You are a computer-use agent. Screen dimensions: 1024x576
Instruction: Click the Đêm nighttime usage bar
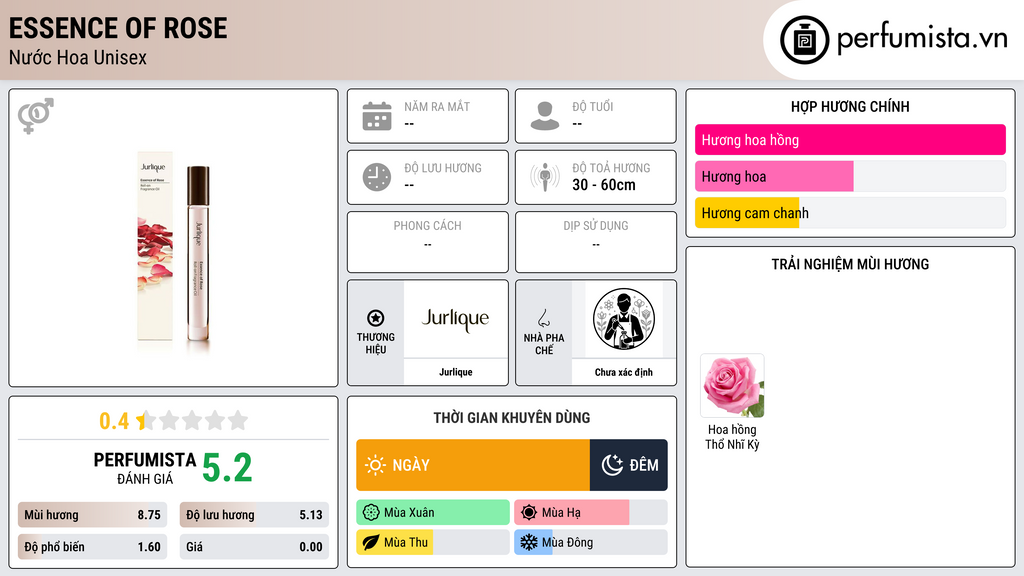point(629,465)
